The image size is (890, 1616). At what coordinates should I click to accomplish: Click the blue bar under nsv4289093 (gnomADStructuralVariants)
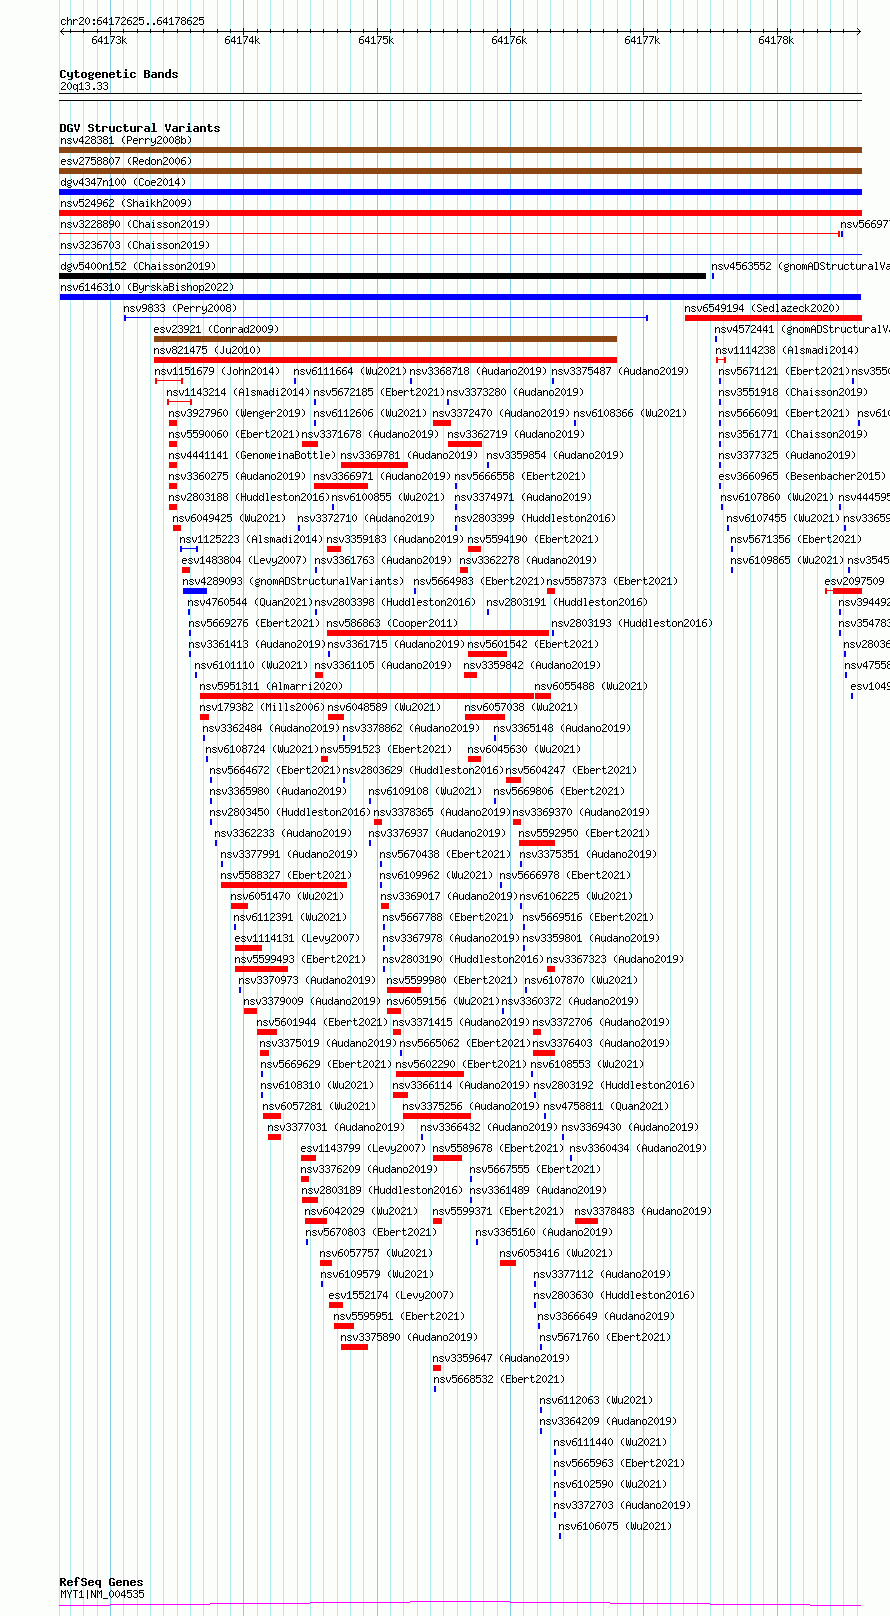[x=195, y=591]
